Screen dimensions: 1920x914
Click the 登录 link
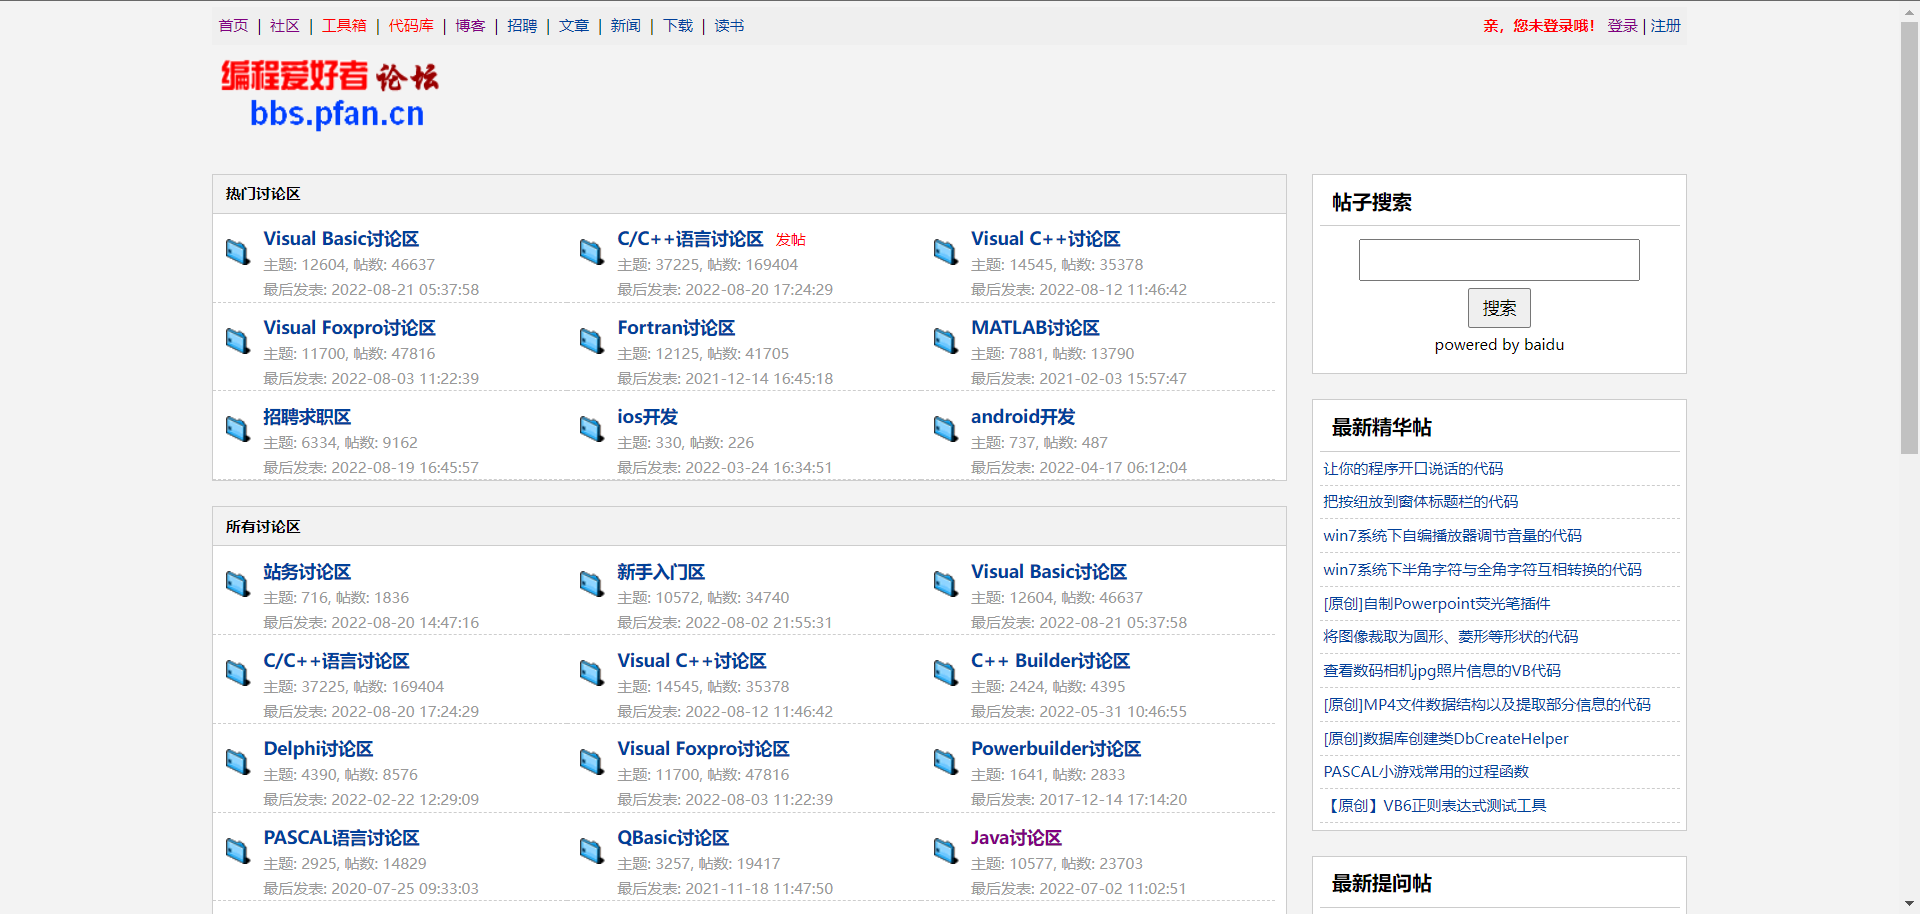pyautogui.click(x=1622, y=26)
